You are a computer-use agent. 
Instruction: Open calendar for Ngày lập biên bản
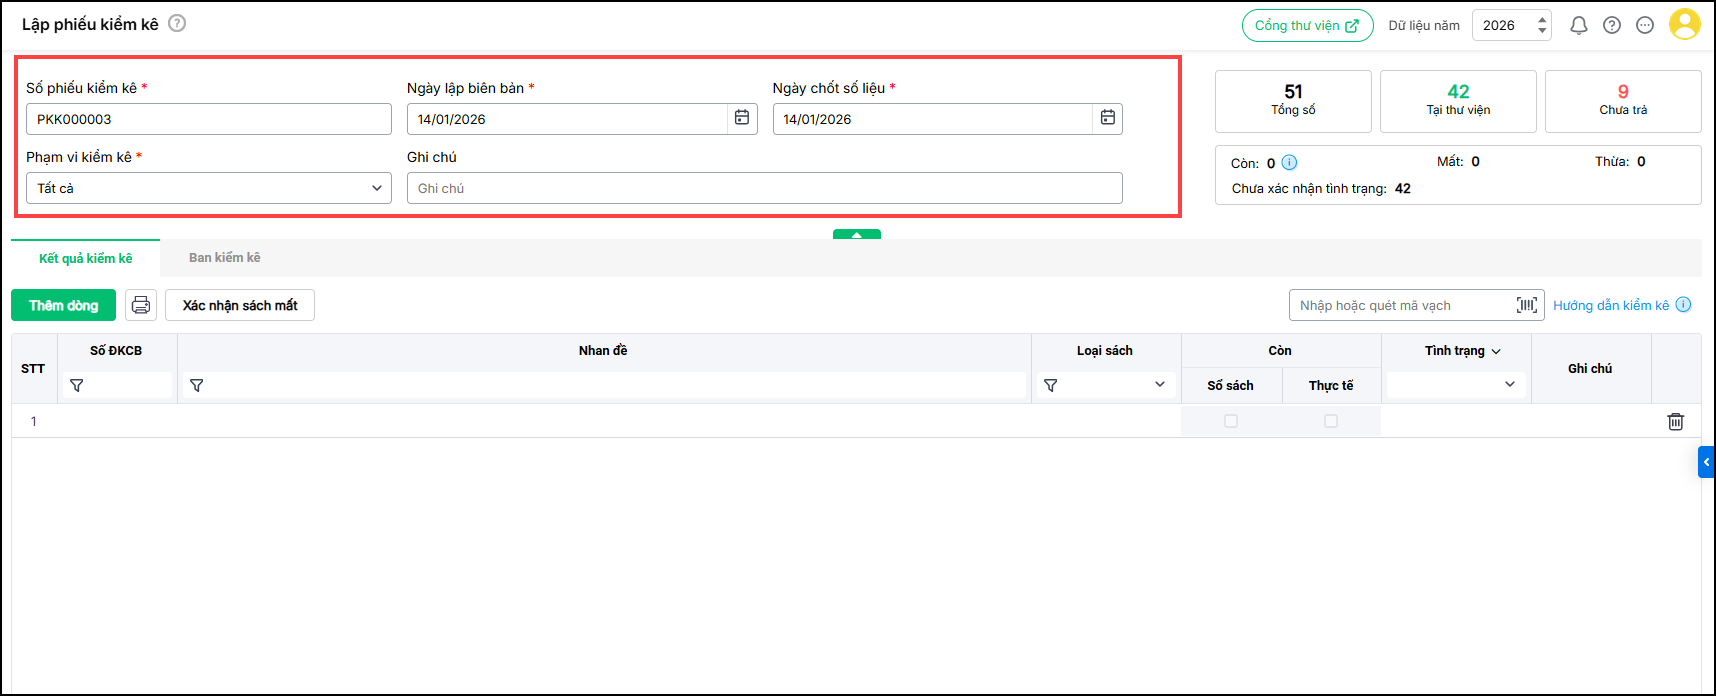[742, 118]
